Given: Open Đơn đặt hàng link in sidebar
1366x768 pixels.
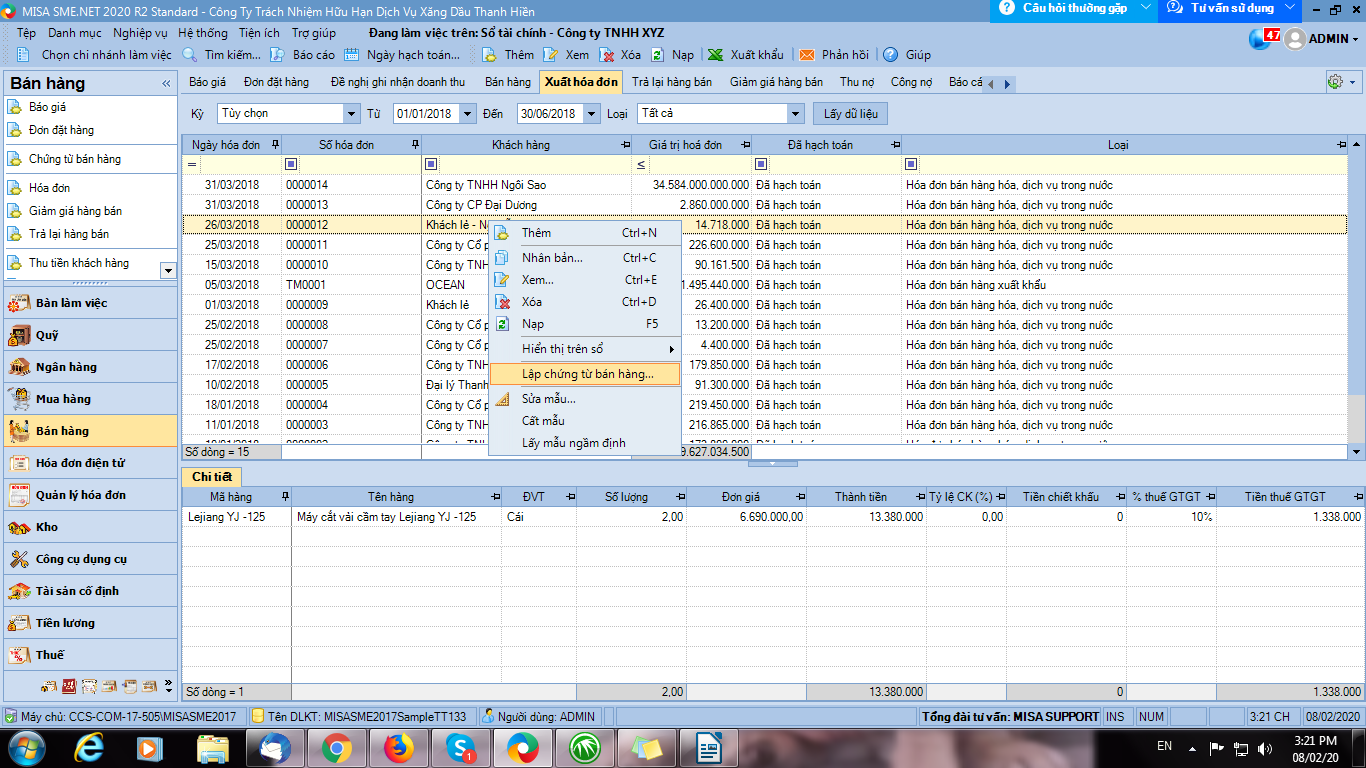Looking at the screenshot, I should [x=62, y=130].
